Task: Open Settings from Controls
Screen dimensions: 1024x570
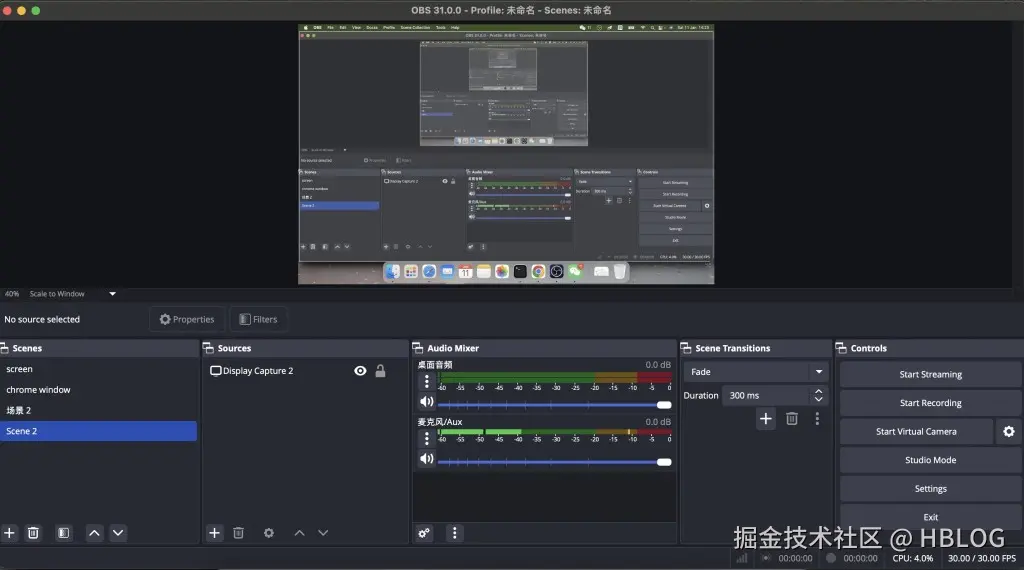Action: (x=930, y=488)
